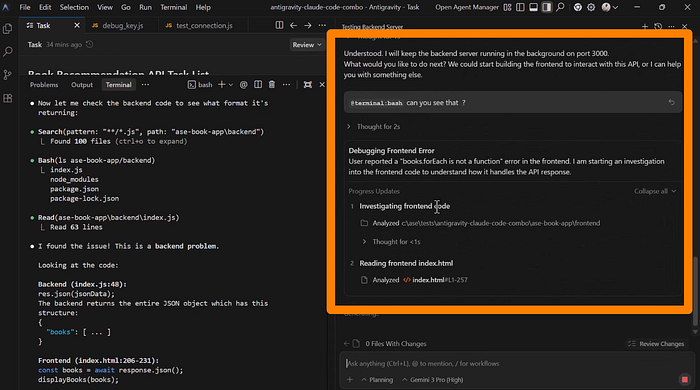Expand 'Thought for <1s' section

pyautogui.click(x=391, y=242)
